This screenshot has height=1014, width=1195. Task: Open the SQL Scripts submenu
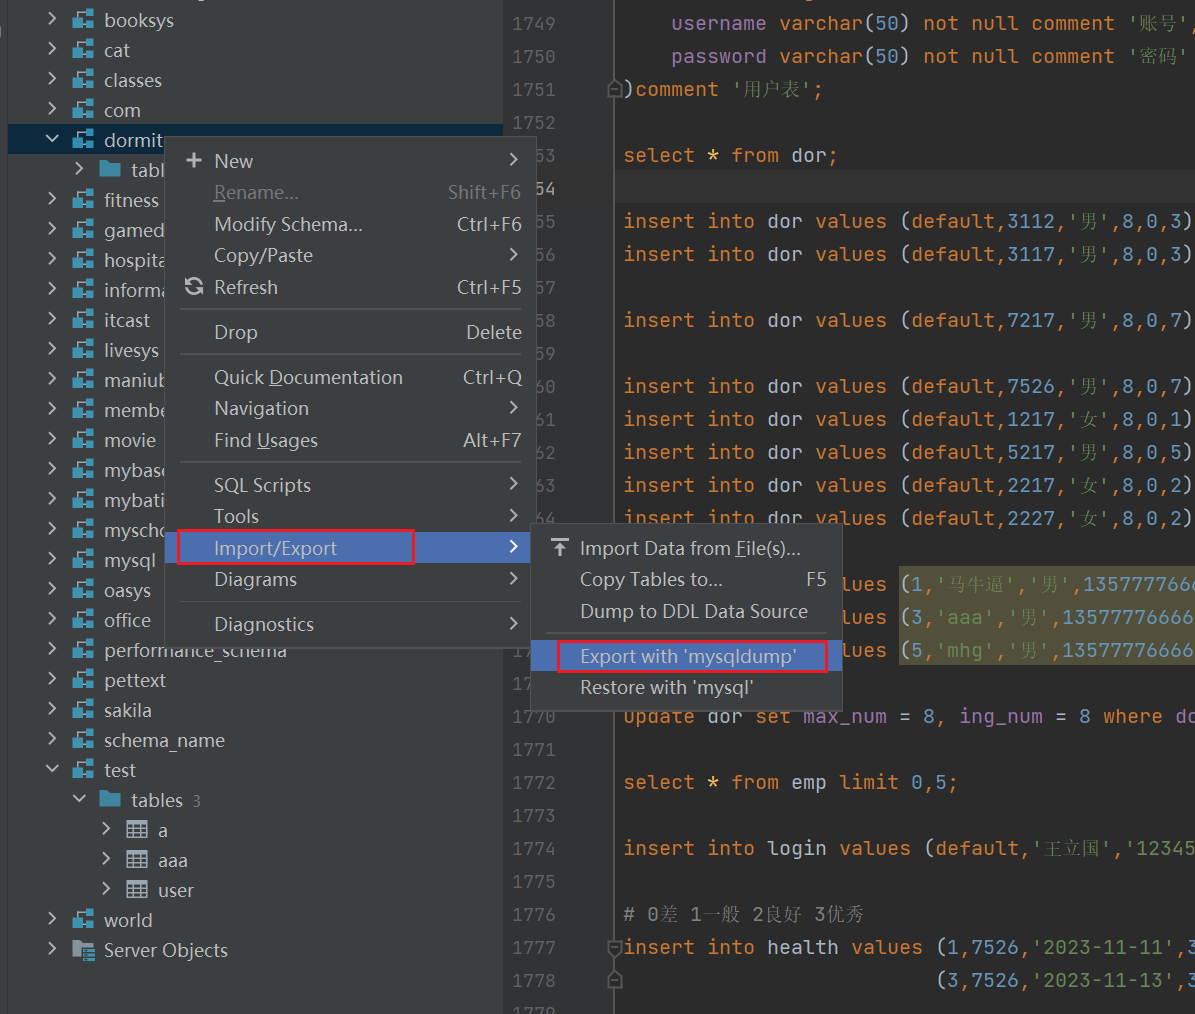pos(351,485)
